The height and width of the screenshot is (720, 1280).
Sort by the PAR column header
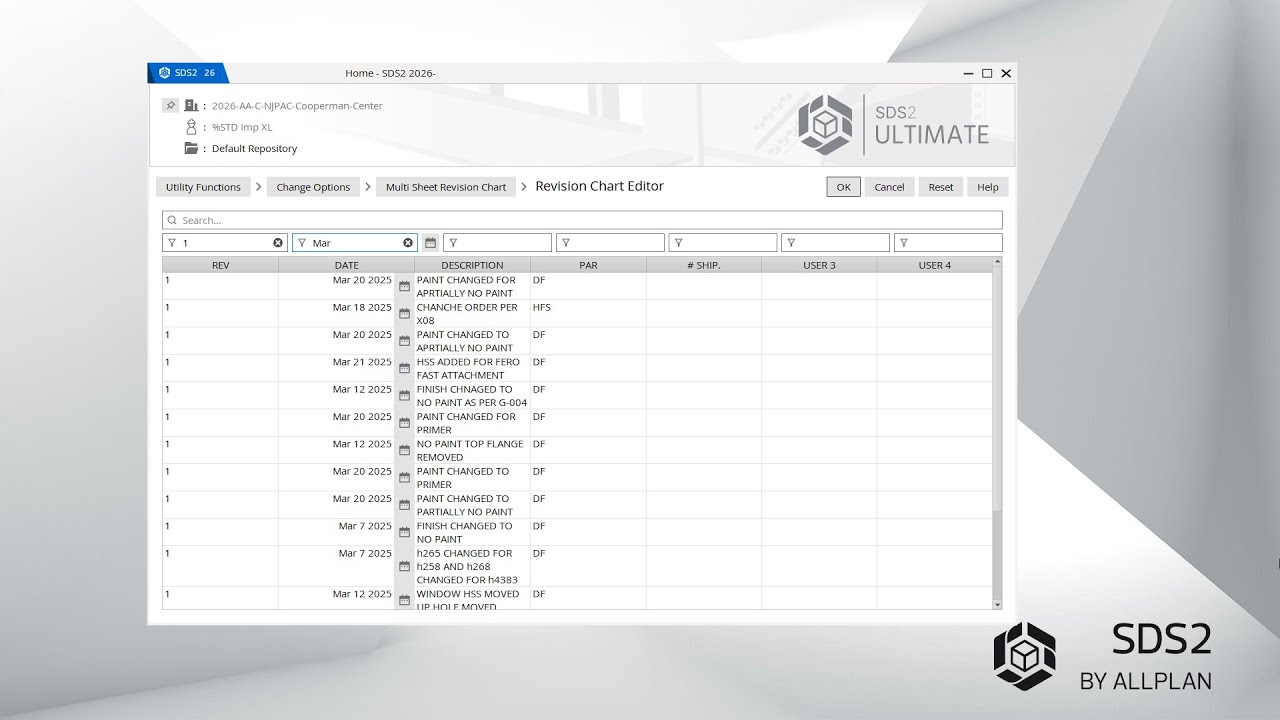[588, 265]
